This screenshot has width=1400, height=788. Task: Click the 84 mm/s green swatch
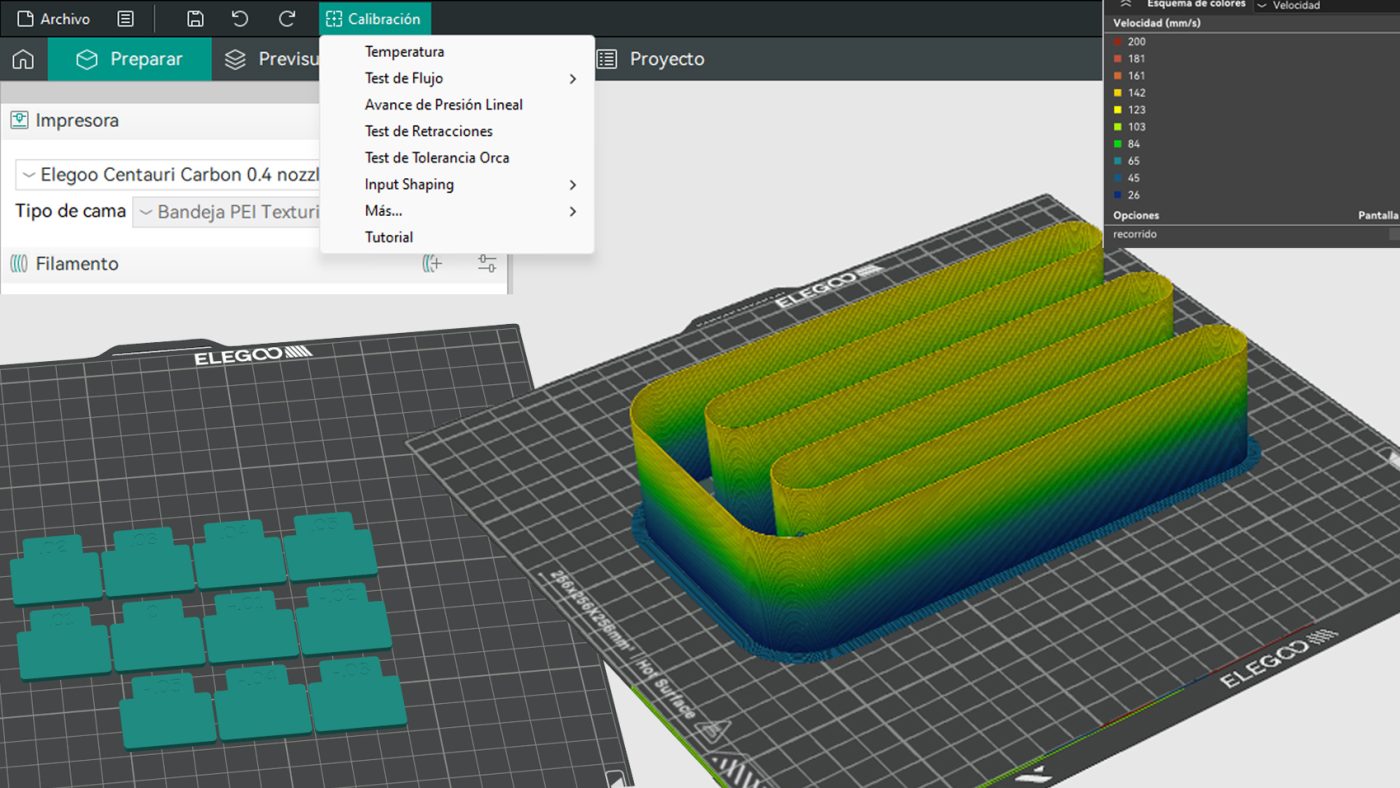point(1118,144)
